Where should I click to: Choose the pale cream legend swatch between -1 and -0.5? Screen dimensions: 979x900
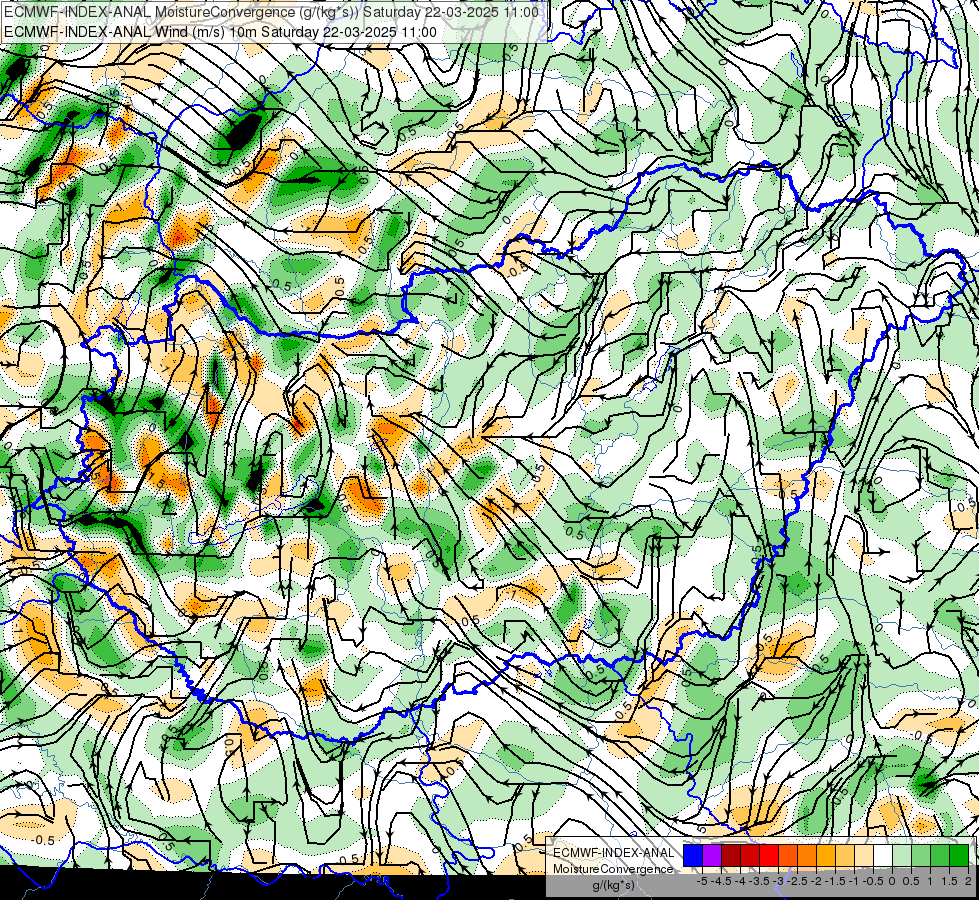(x=864, y=856)
